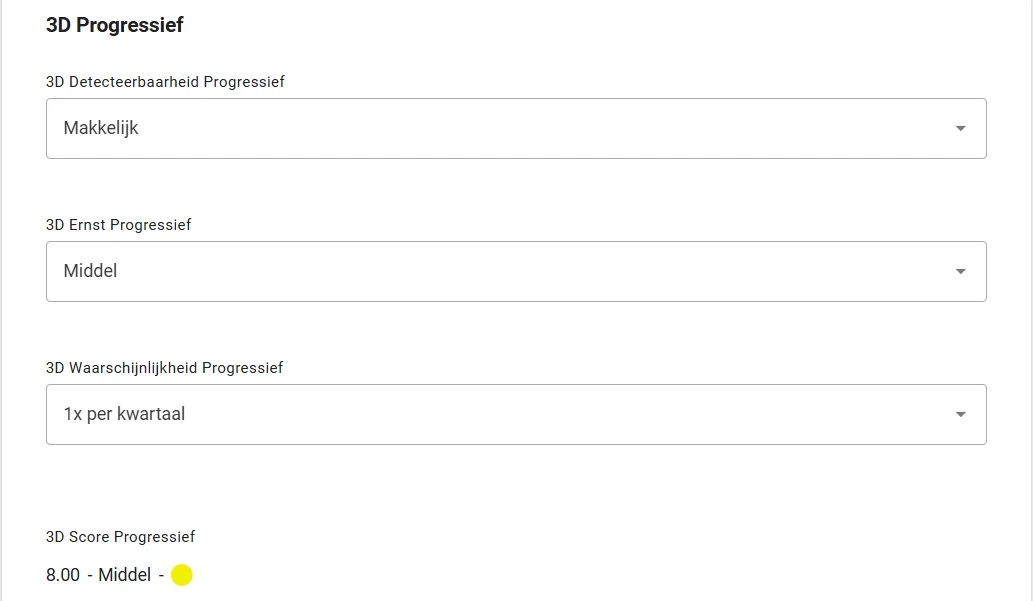Screen dimensions: 1033x601
Task: Click the 3D Score Progressief label
Action: [121, 537]
